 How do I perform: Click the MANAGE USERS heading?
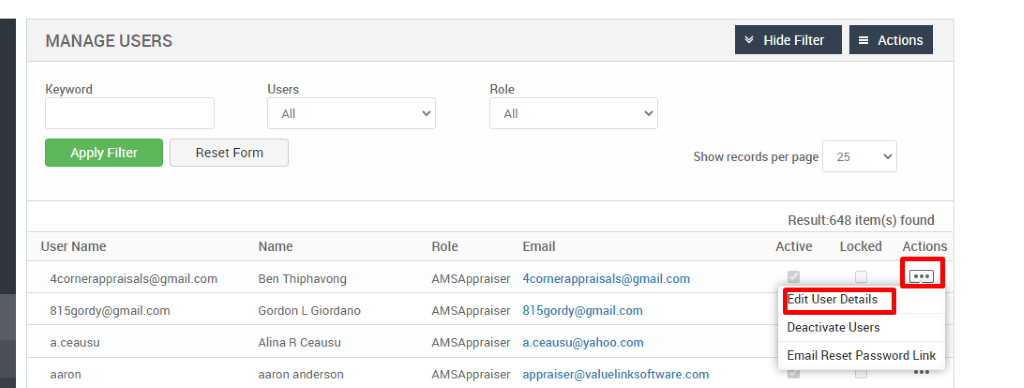pyautogui.click(x=109, y=40)
